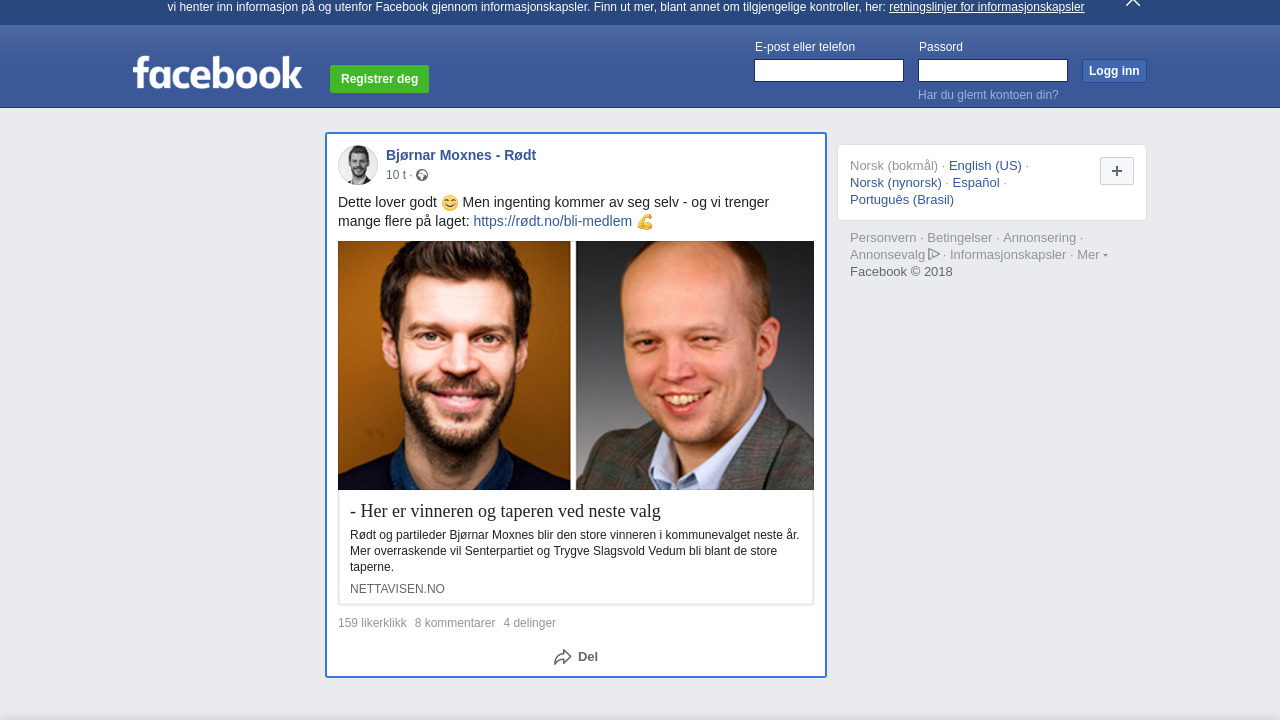Click the AdChoices triangle icon
The height and width of the screenshot is (720, 1280).
934,254
